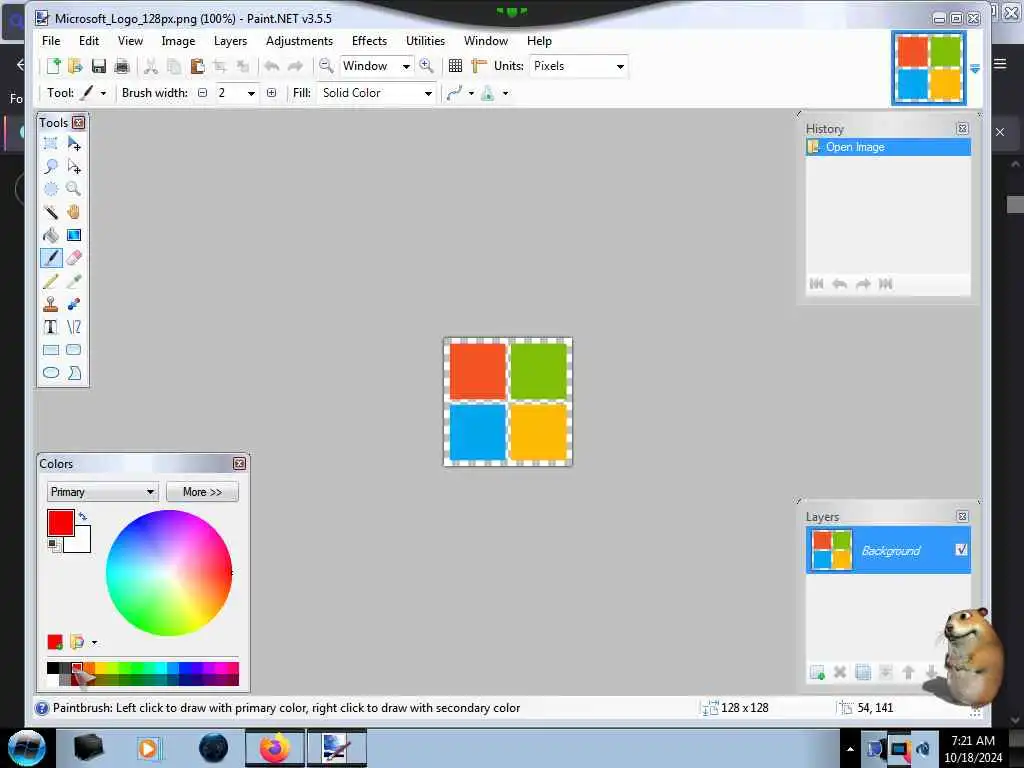Screen dimensions: 1024x768
Task: Swap primary and secondary colors
Action: pyautogui.click(x=82, y=516)
